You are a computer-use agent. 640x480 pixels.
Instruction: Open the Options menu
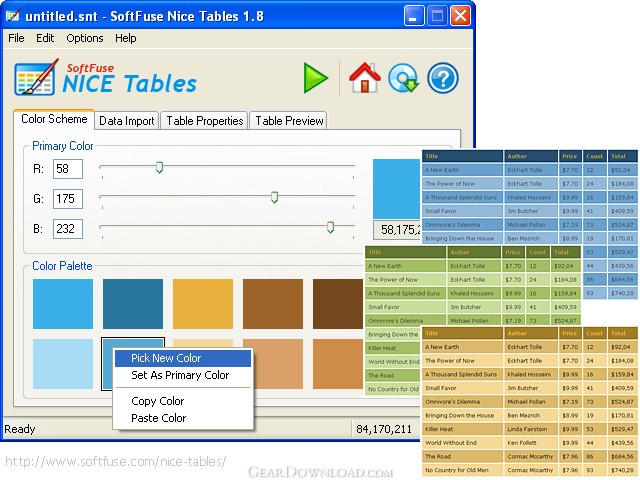pyautogui.click(x=85, y=38)
